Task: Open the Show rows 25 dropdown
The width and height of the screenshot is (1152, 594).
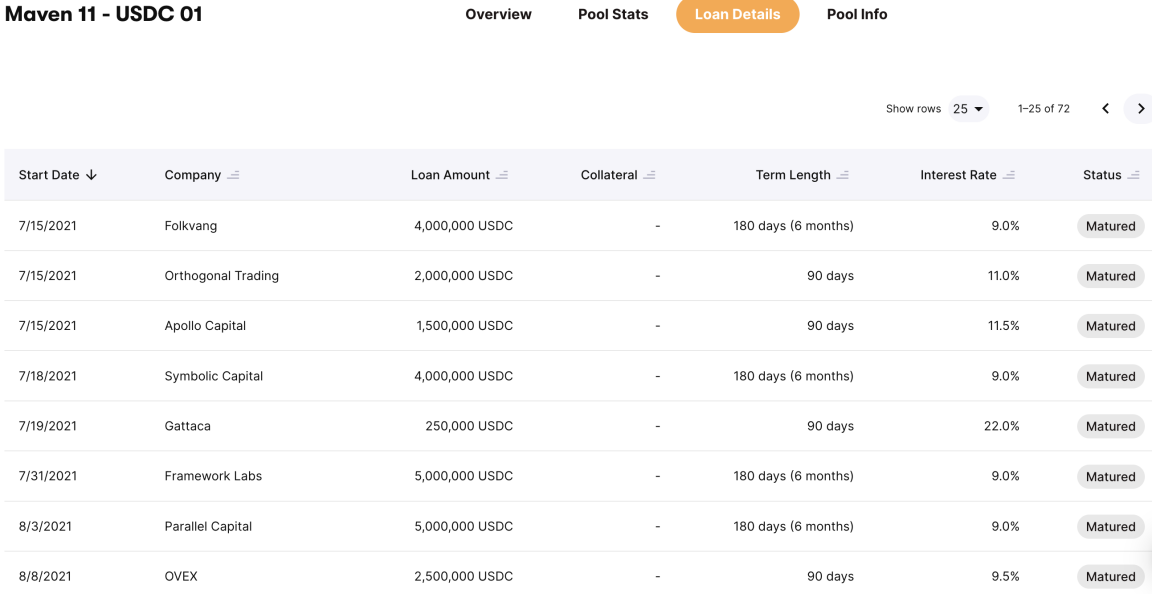Action: (x=968, y=109)
